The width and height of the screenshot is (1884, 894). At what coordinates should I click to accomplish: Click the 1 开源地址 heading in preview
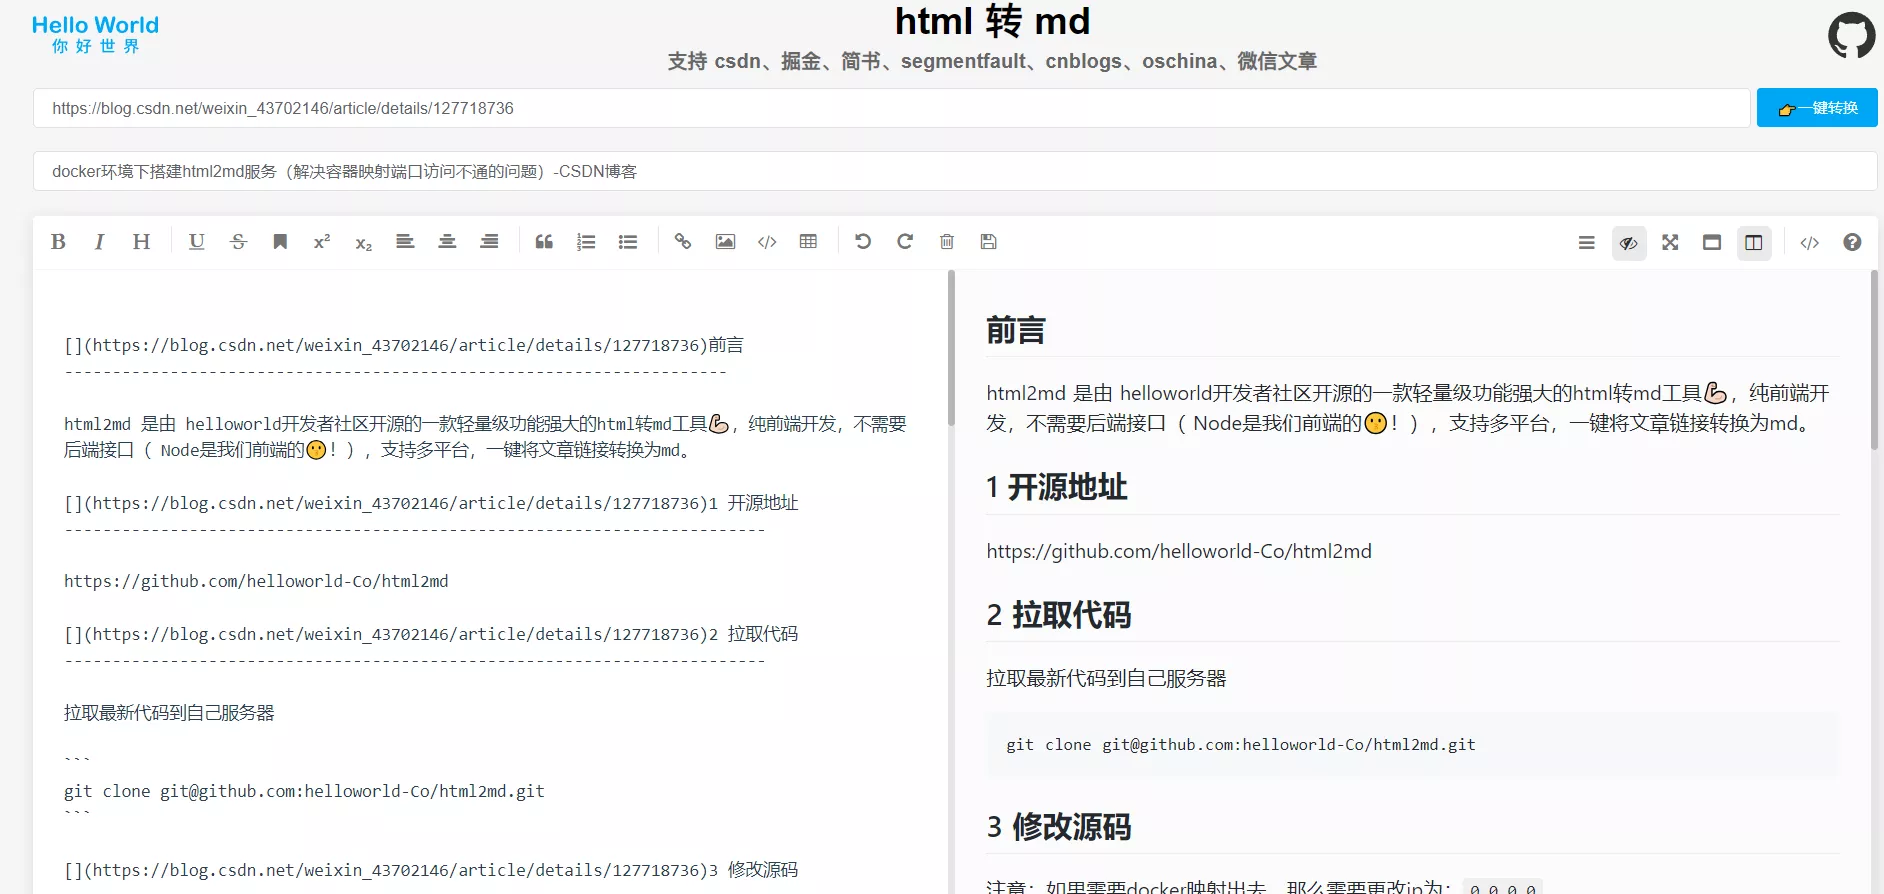tap(1056, 487)
